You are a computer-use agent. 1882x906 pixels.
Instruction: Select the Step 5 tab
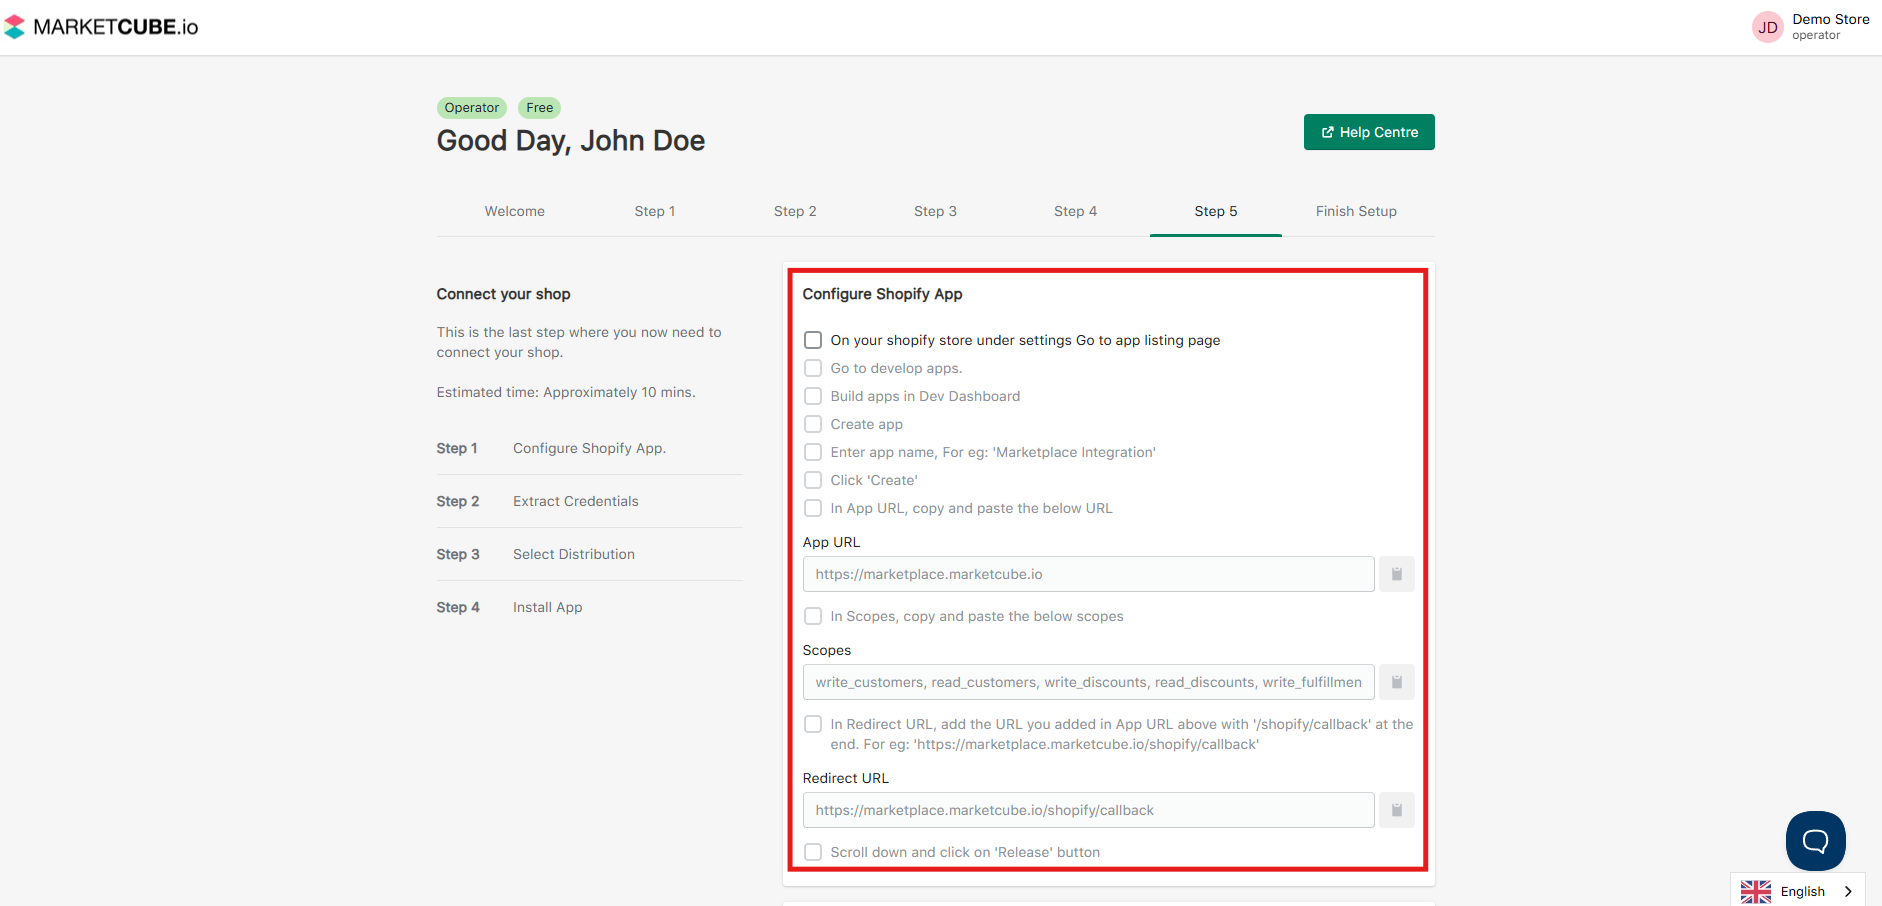tap(1216, 211)
